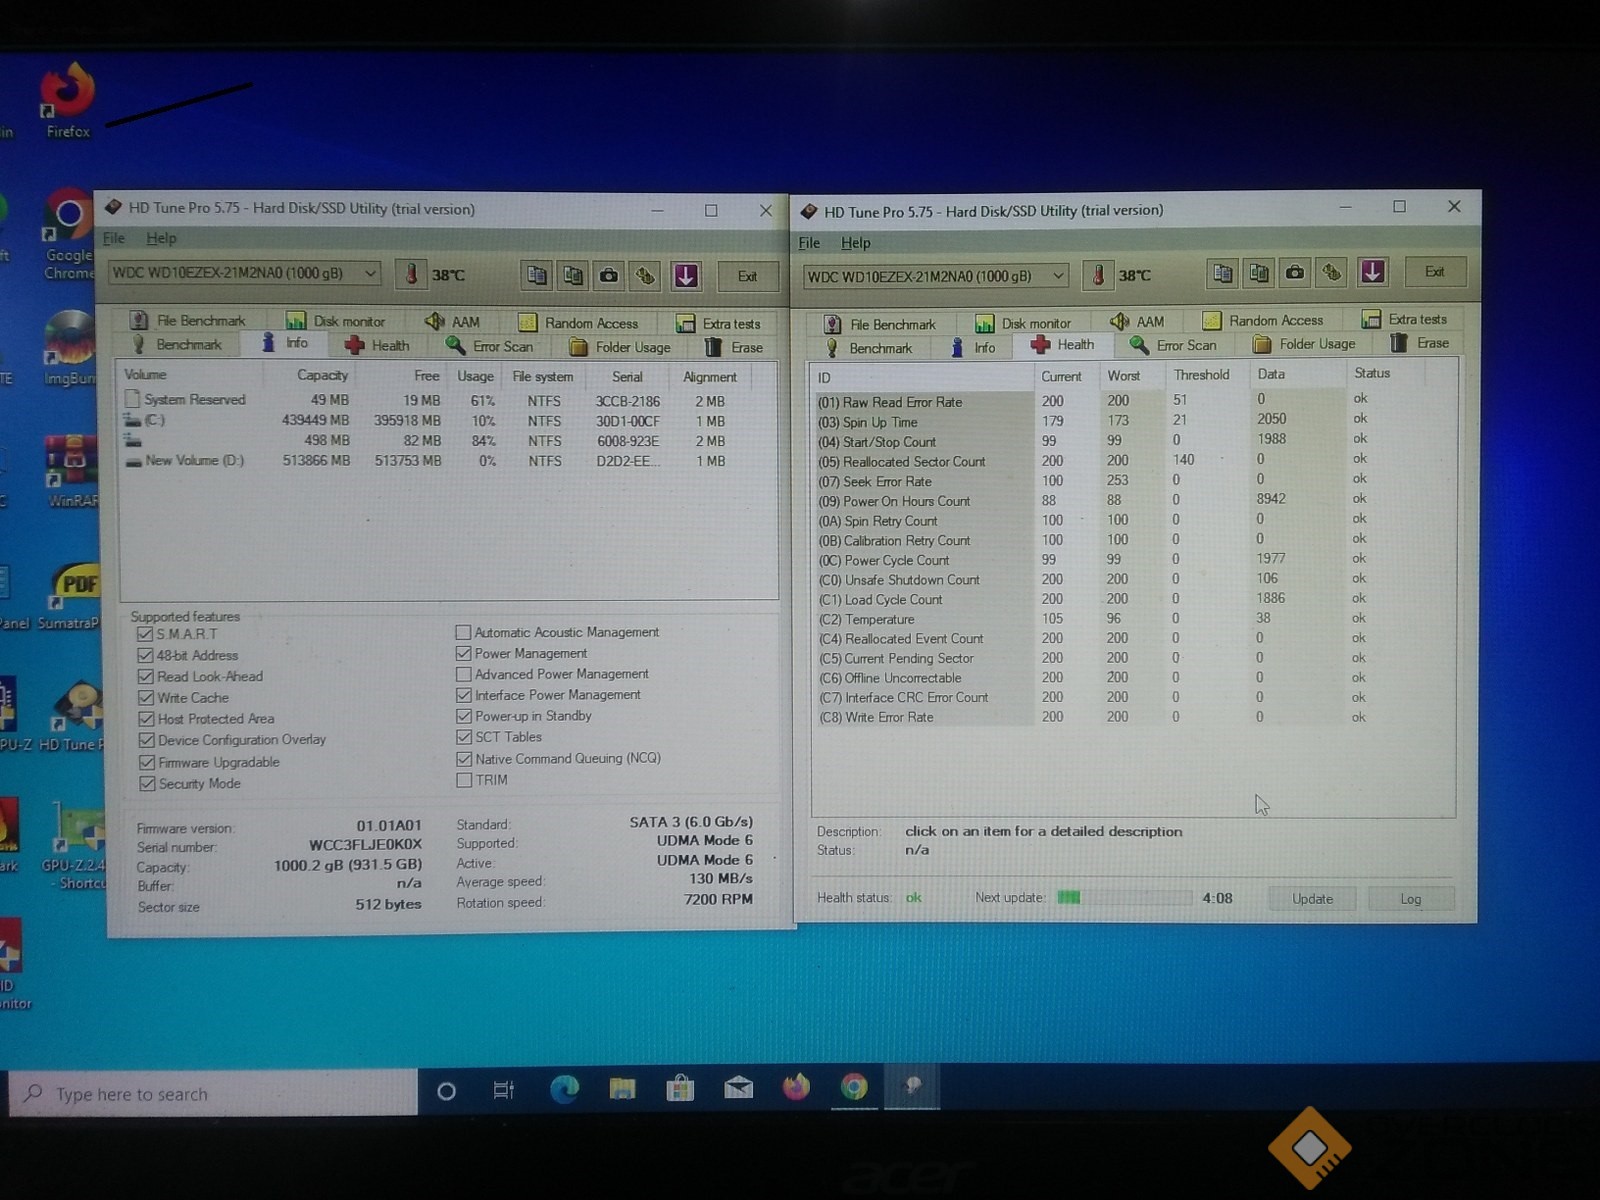Select the ImgBurn desktop icon

[x=68, y=348]
